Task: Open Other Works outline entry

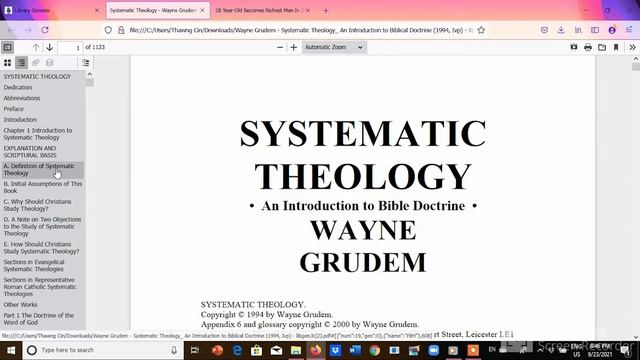Action: tap(20, 305)
